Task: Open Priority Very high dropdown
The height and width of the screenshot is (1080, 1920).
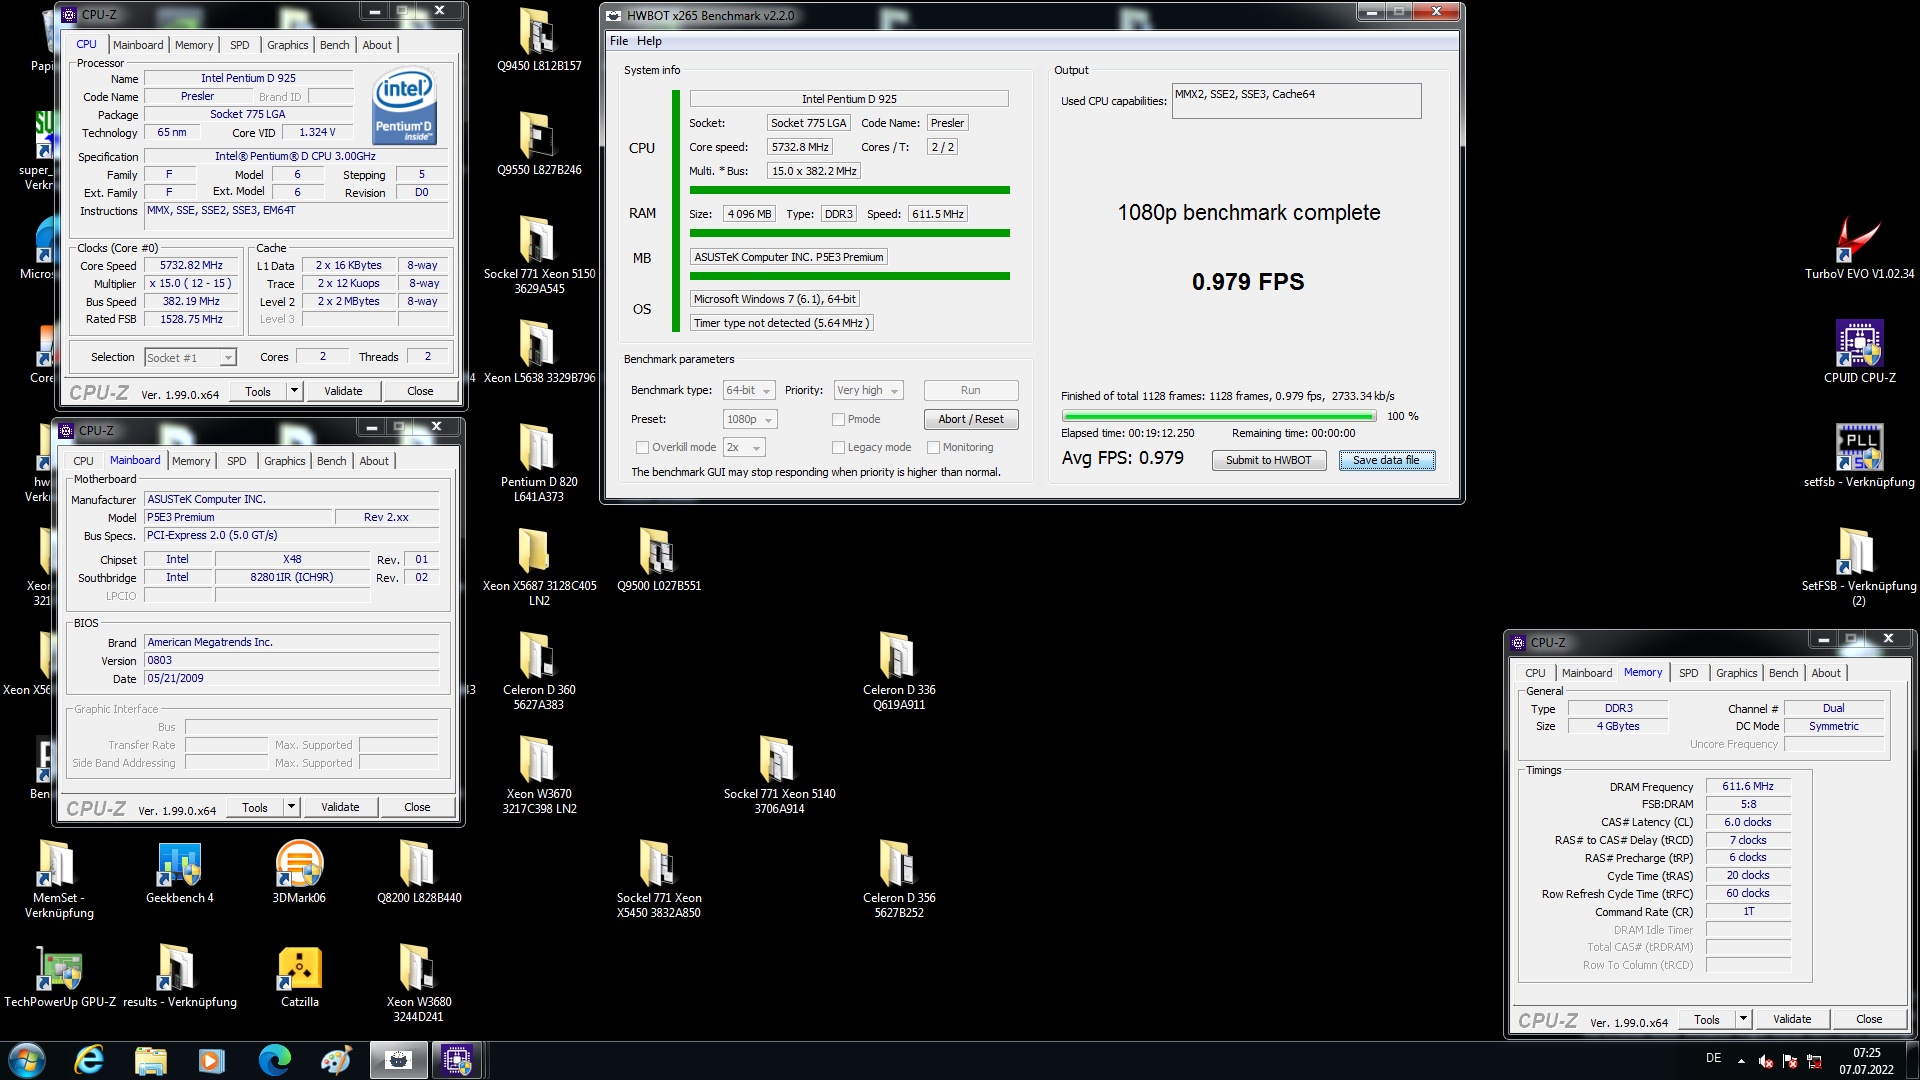Action: [x=868, y=390]
